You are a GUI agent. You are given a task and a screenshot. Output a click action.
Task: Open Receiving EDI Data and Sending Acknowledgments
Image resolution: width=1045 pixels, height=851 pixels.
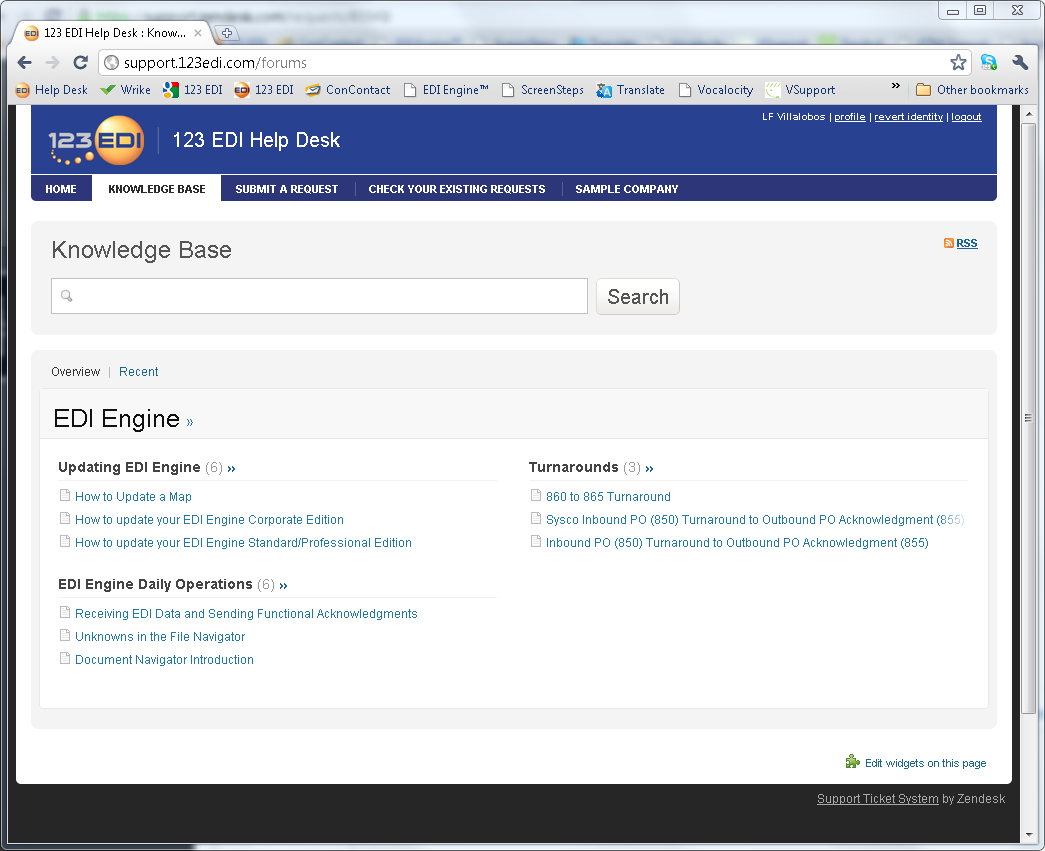click(x=246, y=614)
